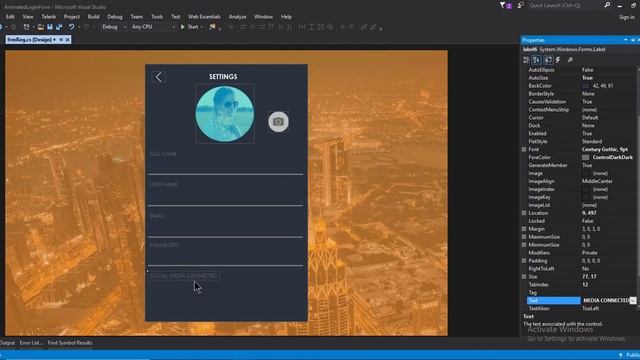Open the Analyze menu
This screenshot has height=360, width=640.
pyautogui.click(x=237, y=17)
